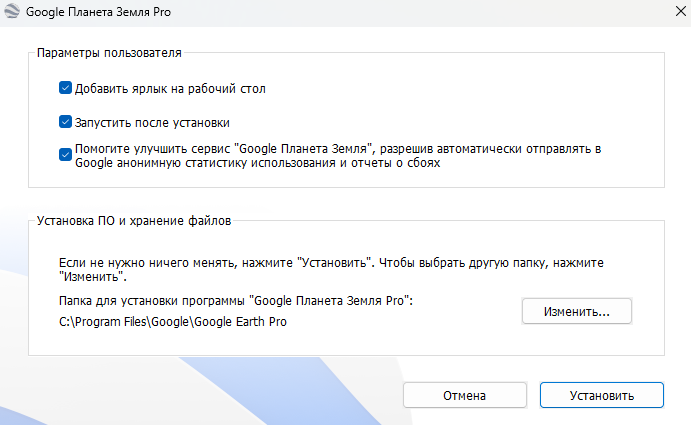Viewport: 691px width, 425px height.
Task: Click the 'Установка ПО и хранение файлов' label
Action: tap(134, 220)
